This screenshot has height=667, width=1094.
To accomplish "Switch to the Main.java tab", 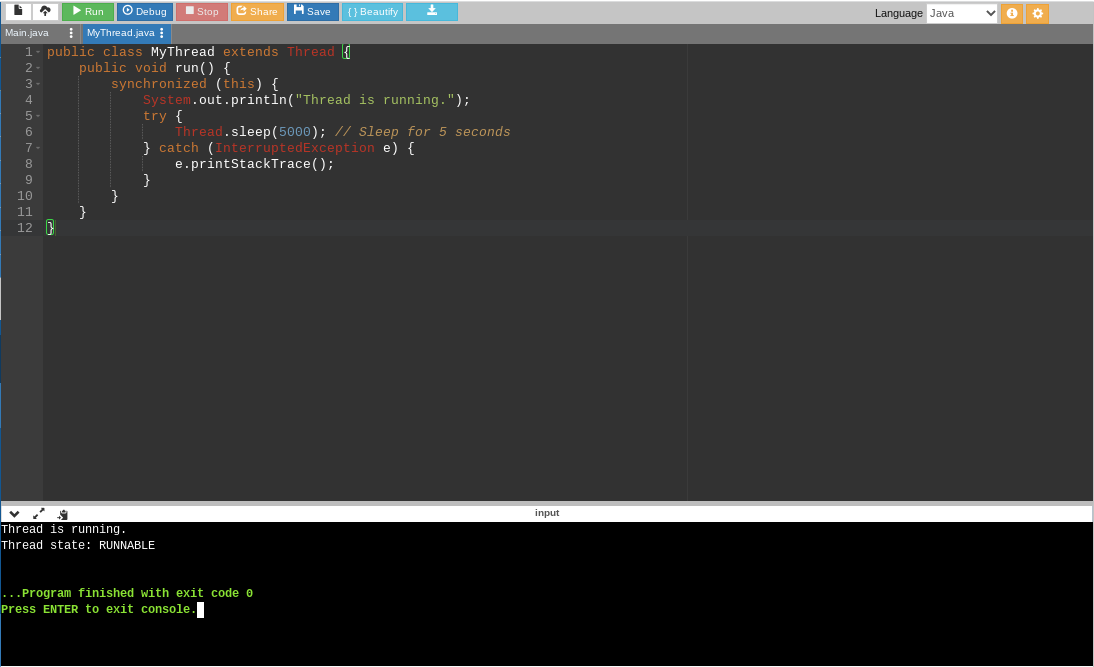I will coord(27,33).
